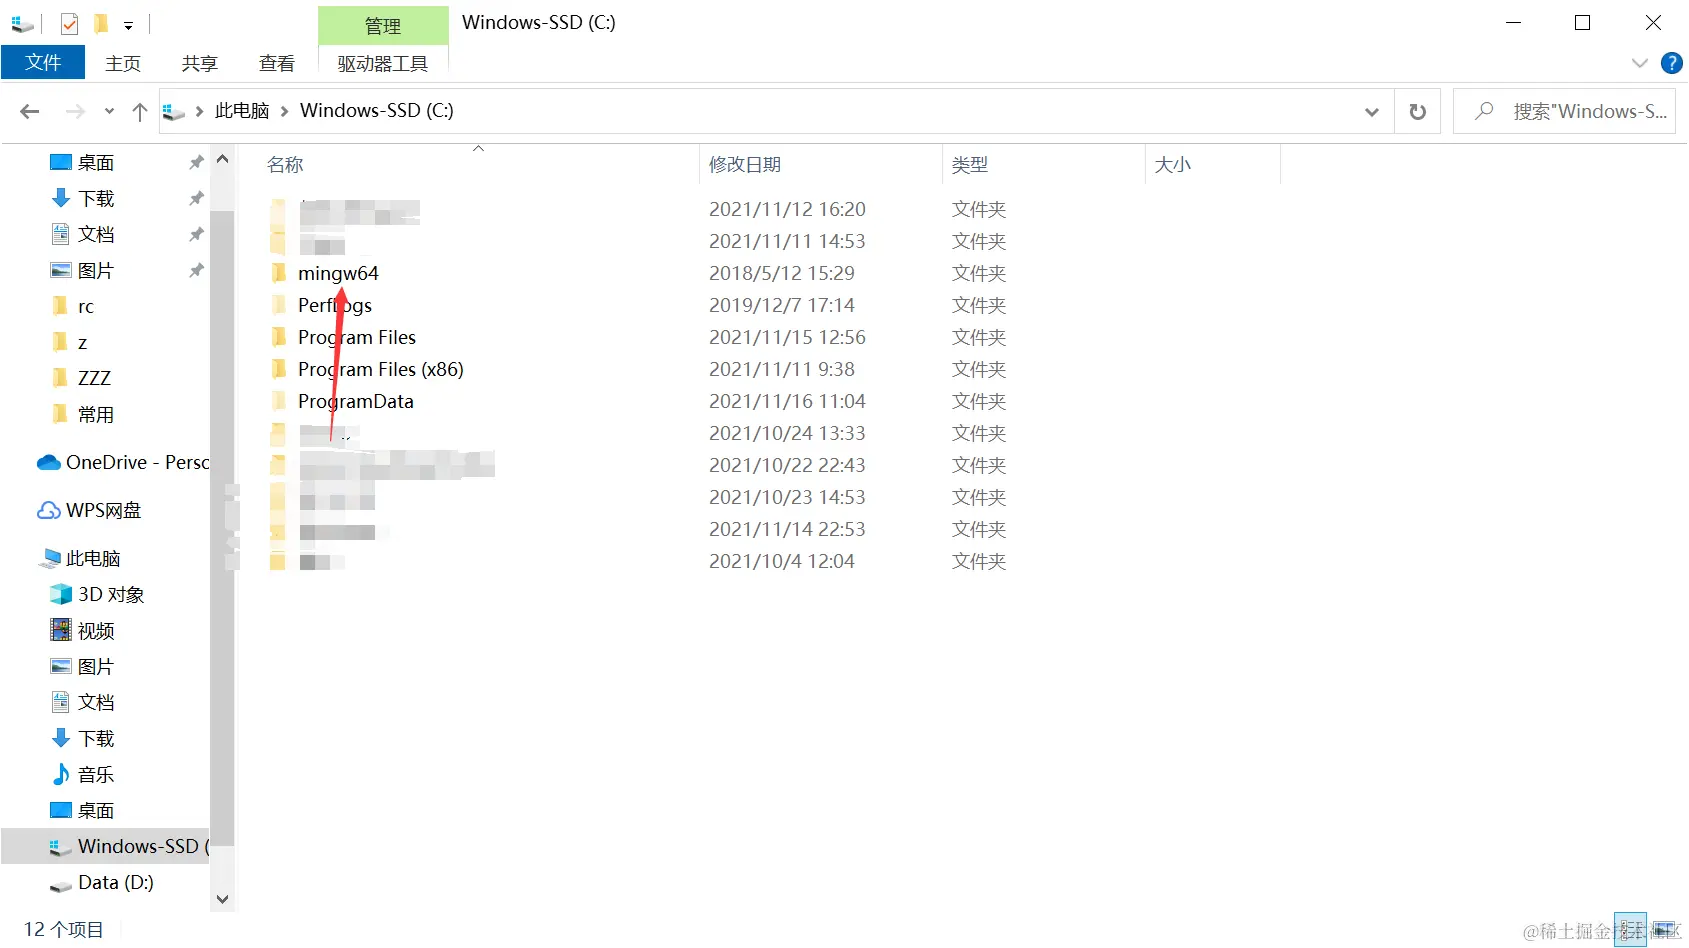The width and height of the screenshot is (1689, 948).
Task: Refresh the current folder view
Action: point(1417,111)
